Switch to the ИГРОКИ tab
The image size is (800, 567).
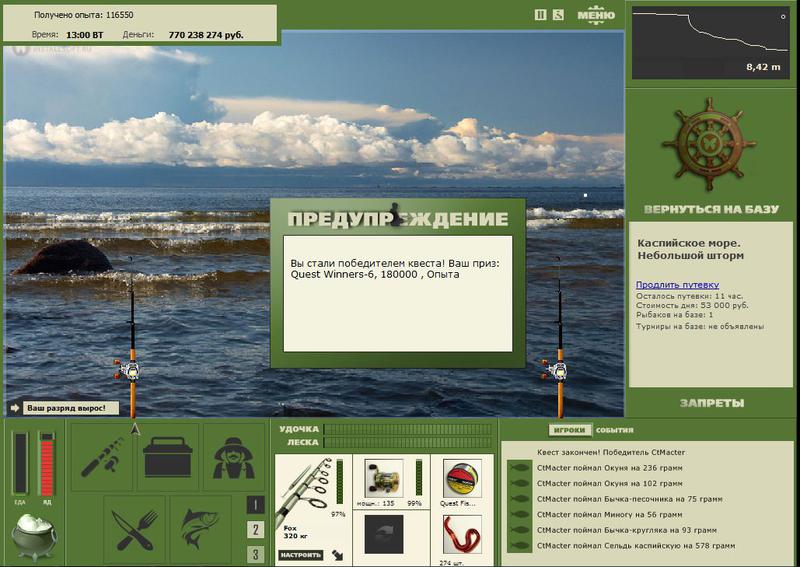[569, 430]
